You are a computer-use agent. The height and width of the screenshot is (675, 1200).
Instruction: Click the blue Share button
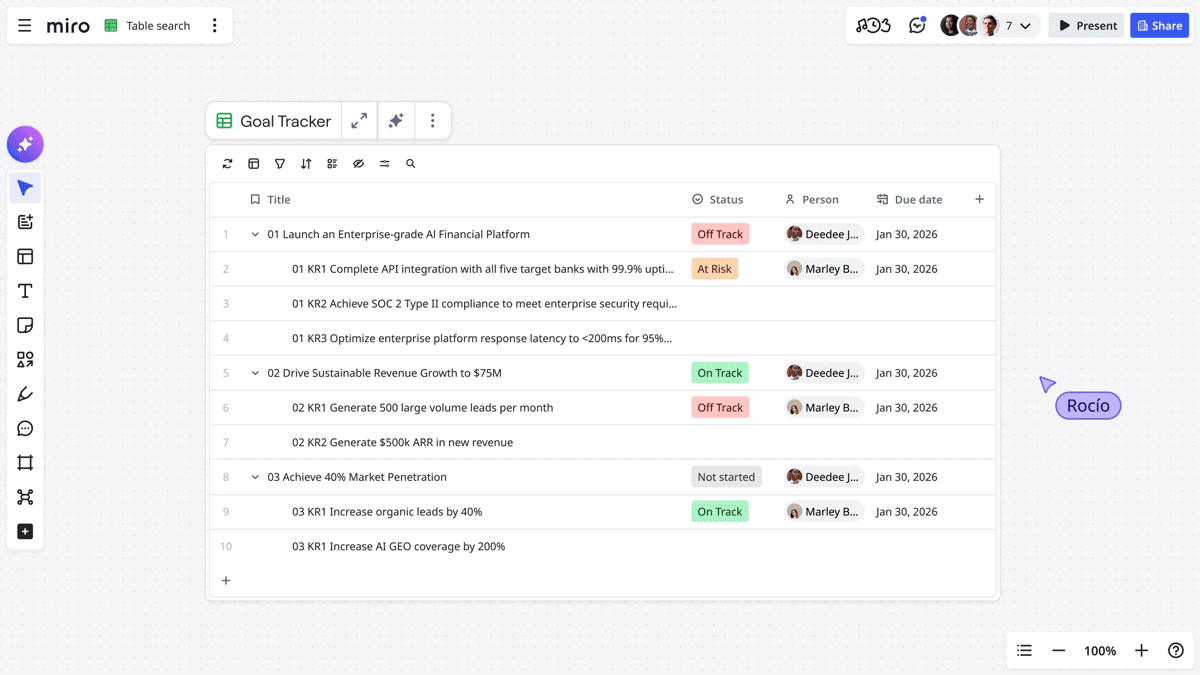1159,26
